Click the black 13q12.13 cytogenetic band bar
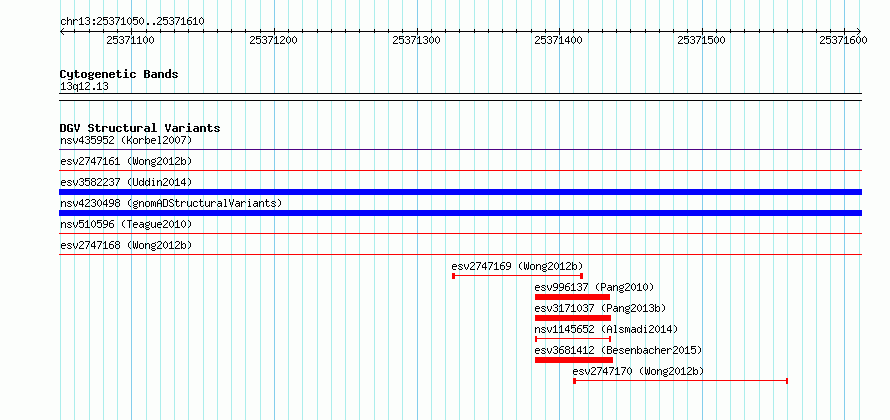 pyautogui.click(x=460, y=97)
